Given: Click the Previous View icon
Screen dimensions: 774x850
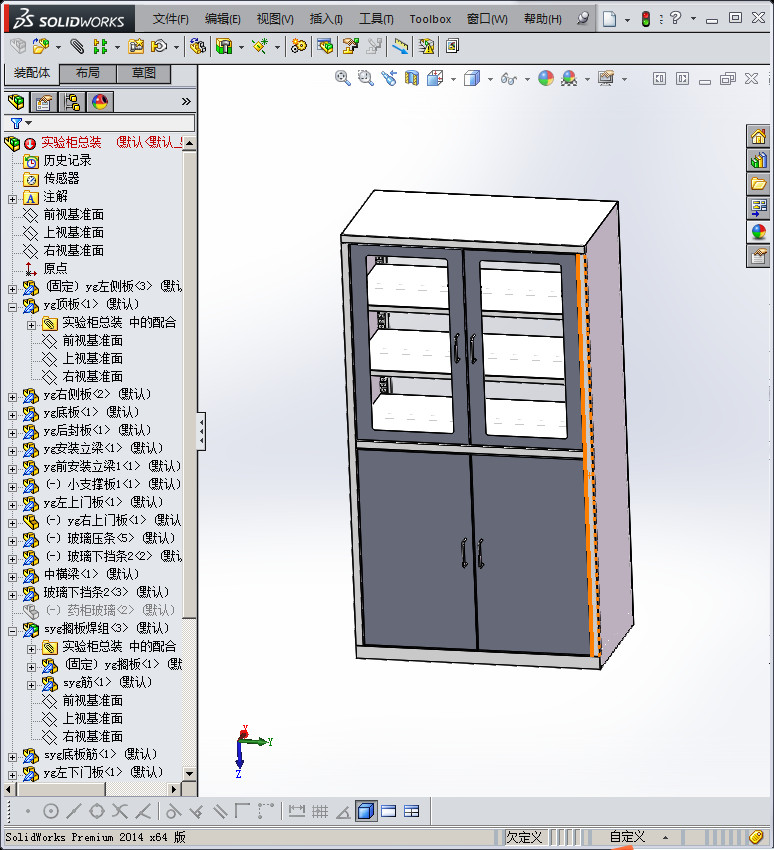Looking at the screenshot, I should (x=389, y=79).
